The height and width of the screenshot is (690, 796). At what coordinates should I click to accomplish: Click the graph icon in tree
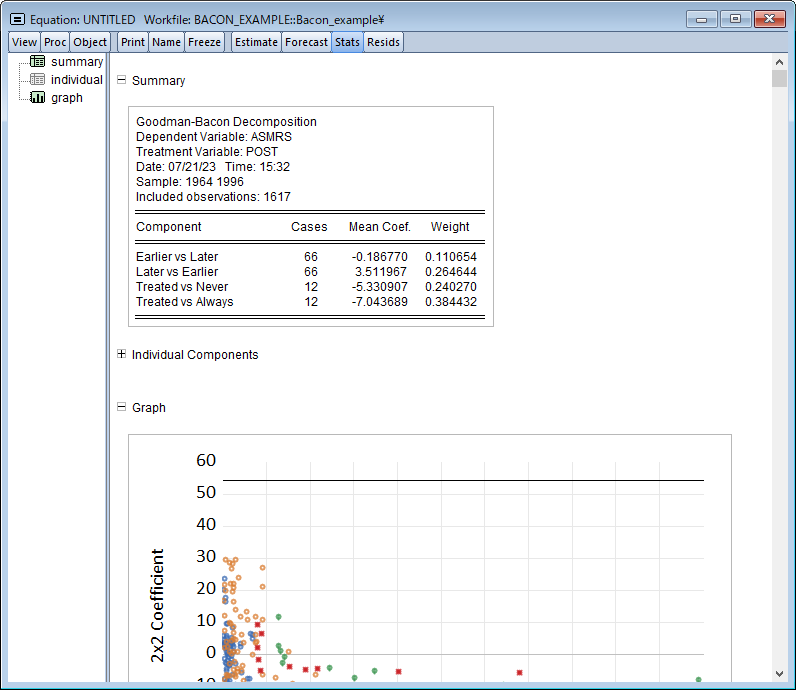37,97
